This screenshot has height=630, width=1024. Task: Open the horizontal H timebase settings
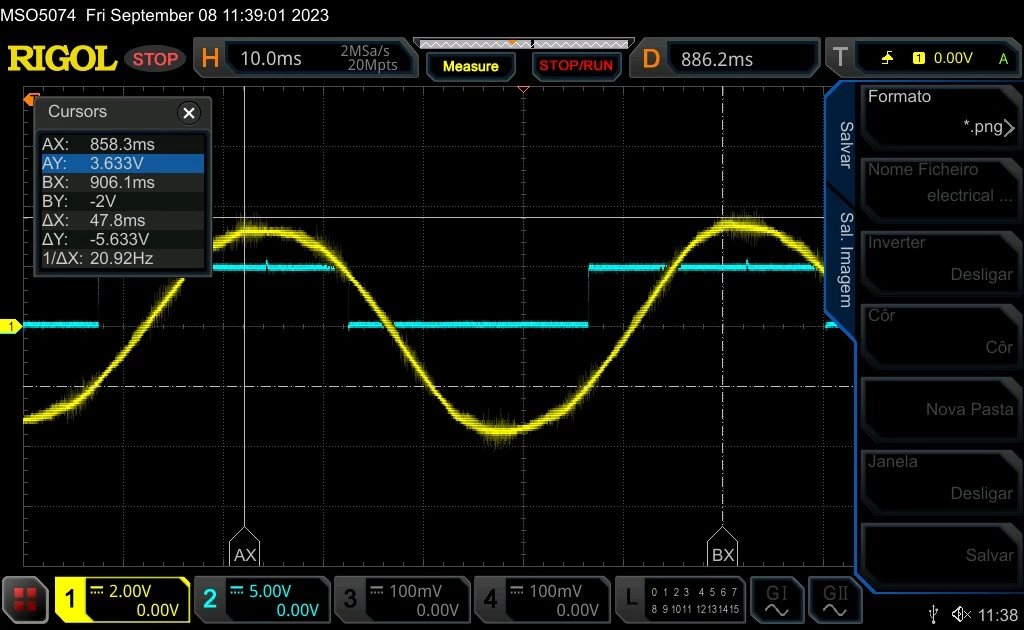[x=210, y=58]
